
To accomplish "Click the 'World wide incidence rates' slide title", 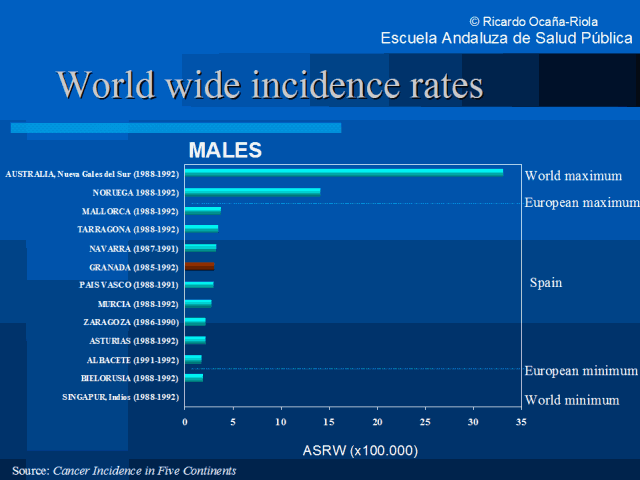I will tap(270, 84).
